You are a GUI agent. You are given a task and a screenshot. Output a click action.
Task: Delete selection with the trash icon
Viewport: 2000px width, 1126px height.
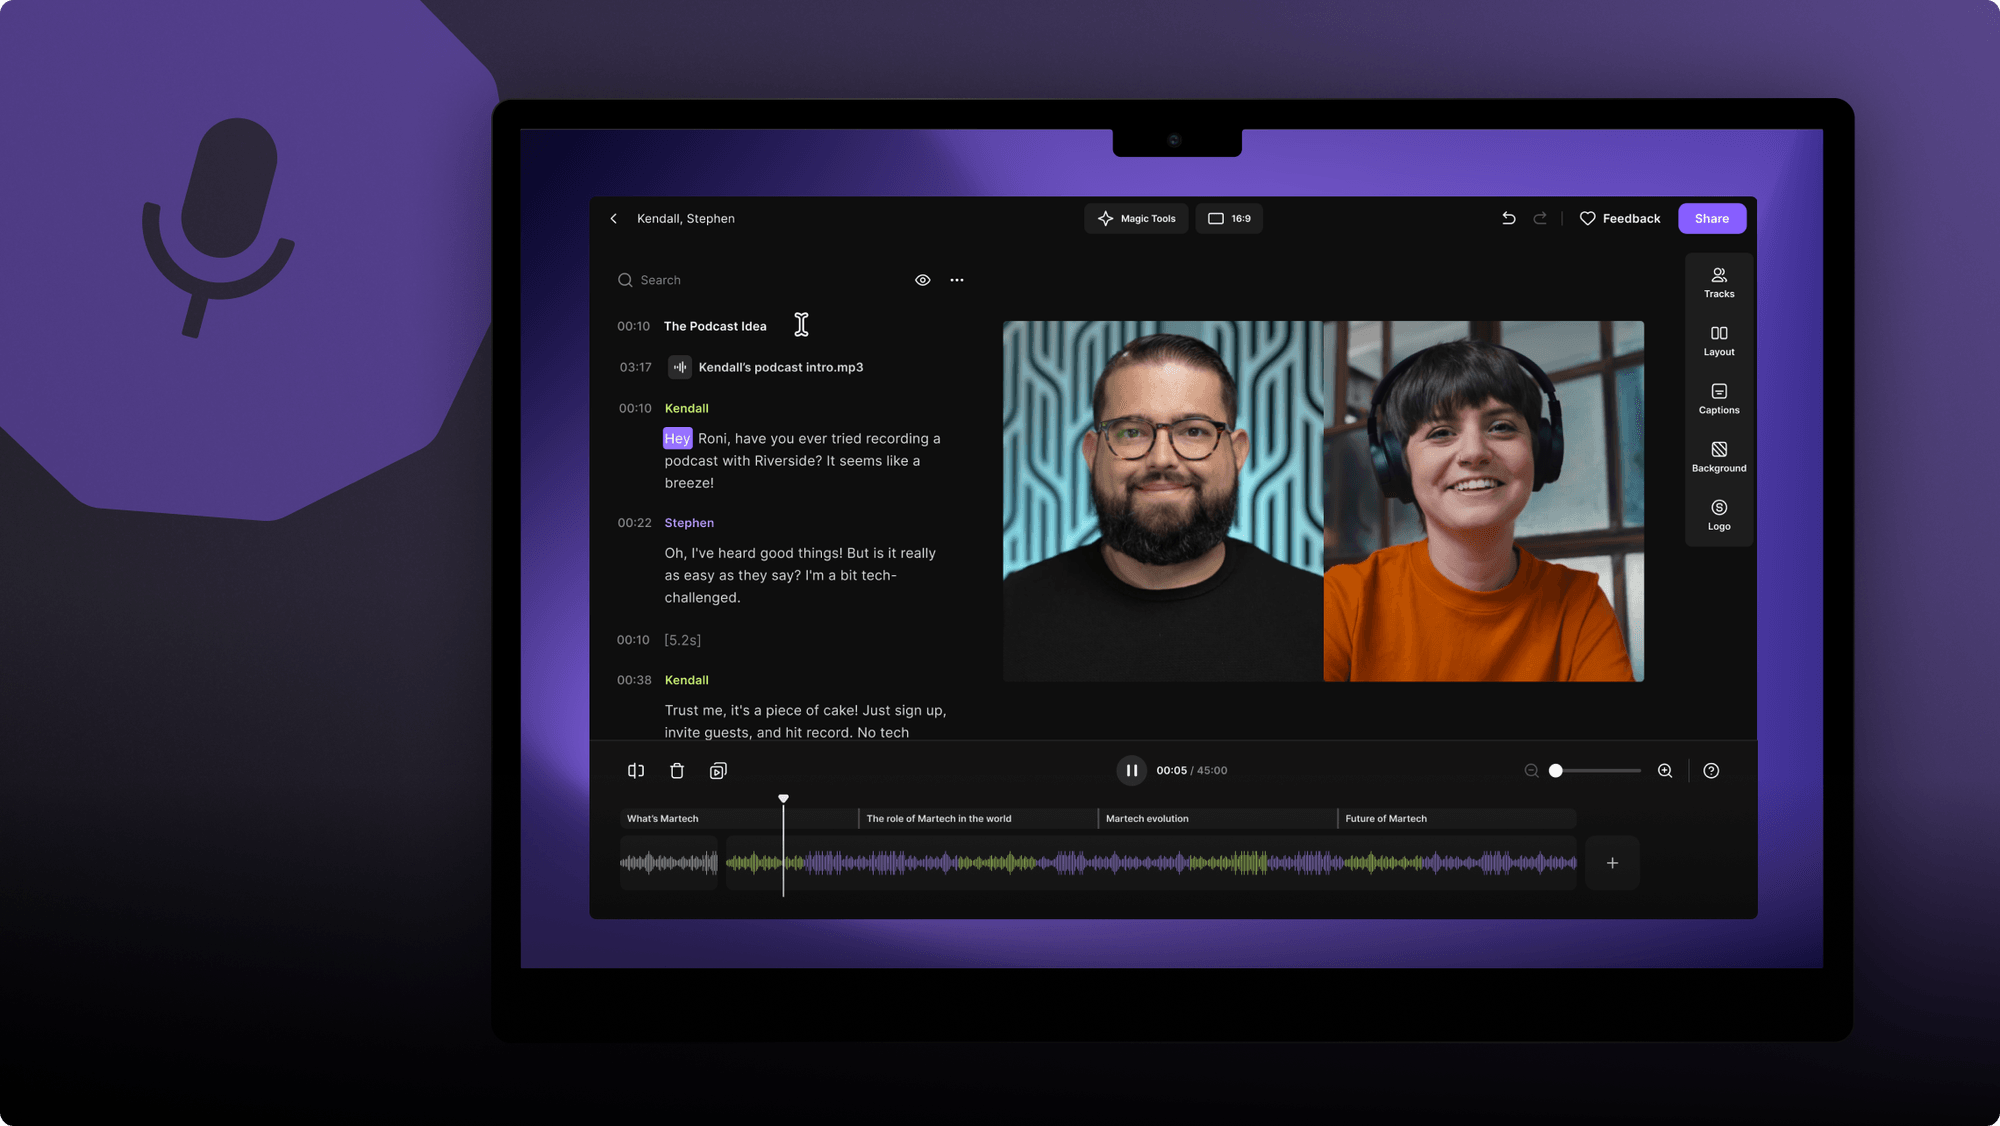[x=677, y=770]
